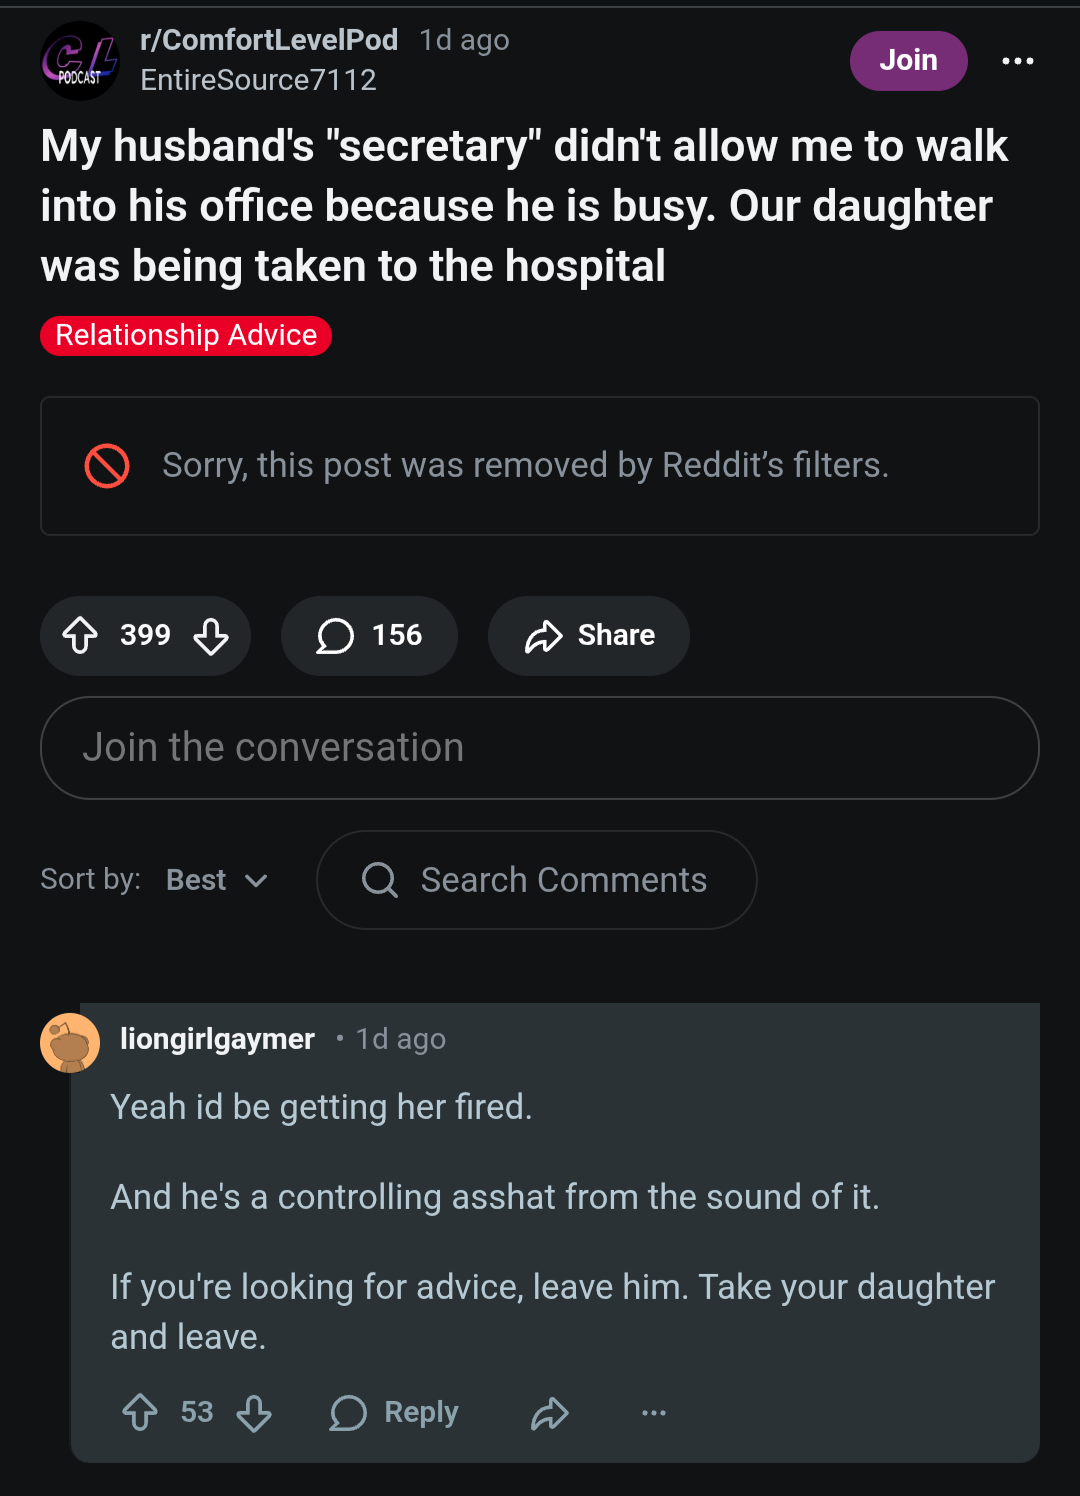Viewport: 1080px width, 1496px height.
Task: Select the Relationship Advice flair
Action: point(186,335)
